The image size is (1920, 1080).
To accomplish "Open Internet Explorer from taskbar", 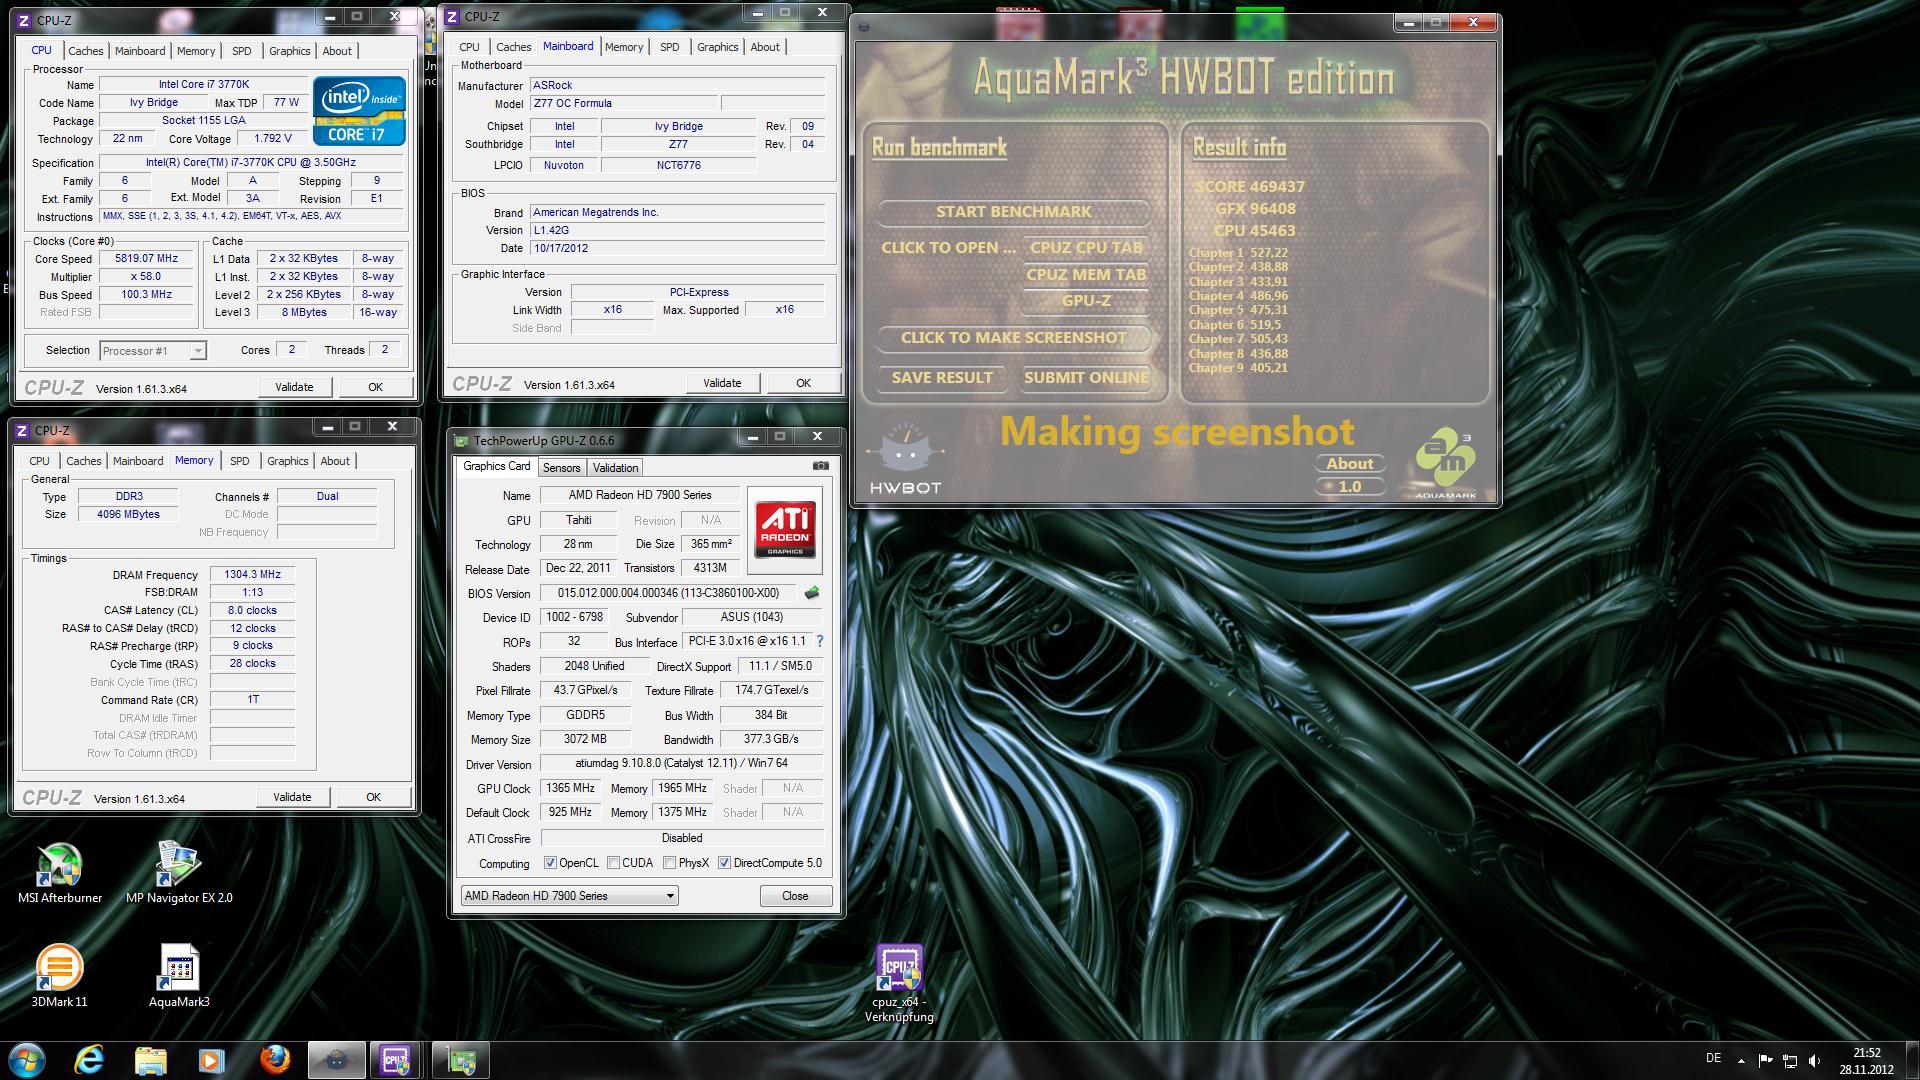I will [x=89, y=1060].
